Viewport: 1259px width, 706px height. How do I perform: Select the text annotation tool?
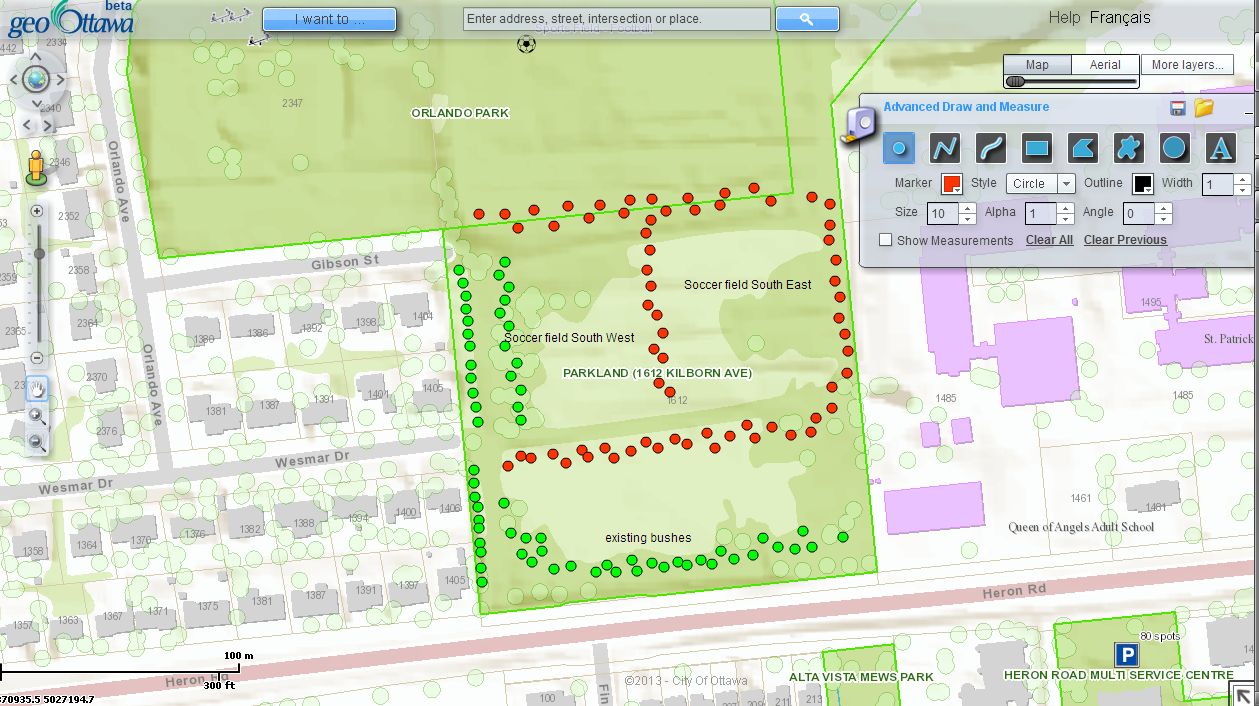point(1220,149)
